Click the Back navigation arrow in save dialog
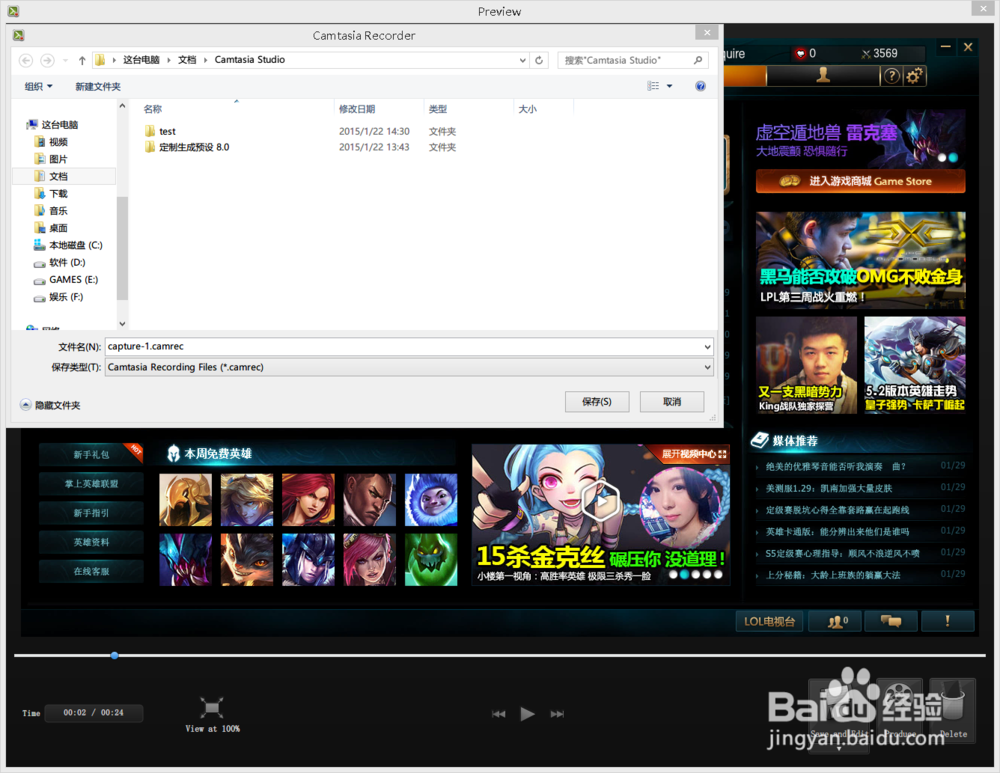1000x773 pixels. pyautogui.click(x=26, y=60)
